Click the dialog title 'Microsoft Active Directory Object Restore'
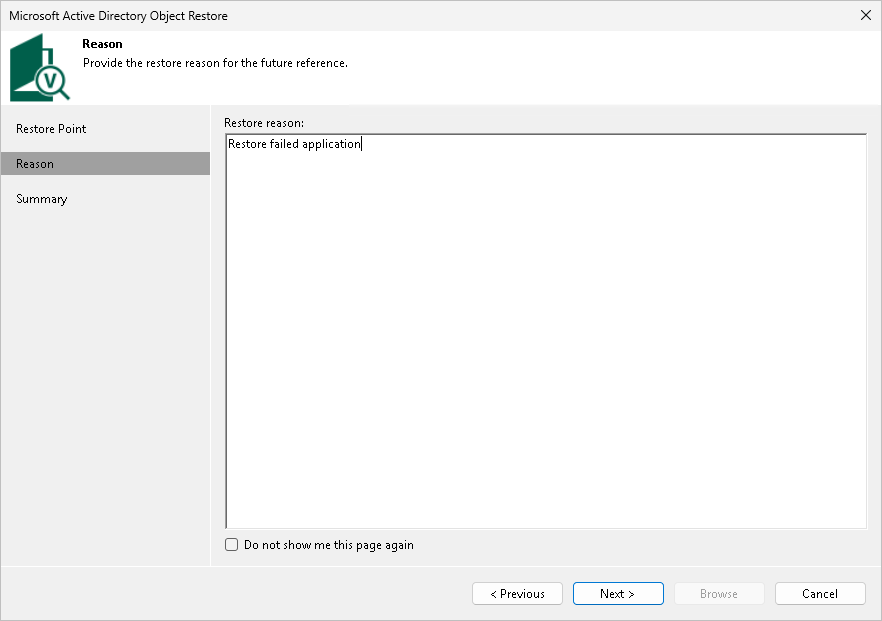Image resolution: width=882 pixels, height=621 pixels. (118, 16)
